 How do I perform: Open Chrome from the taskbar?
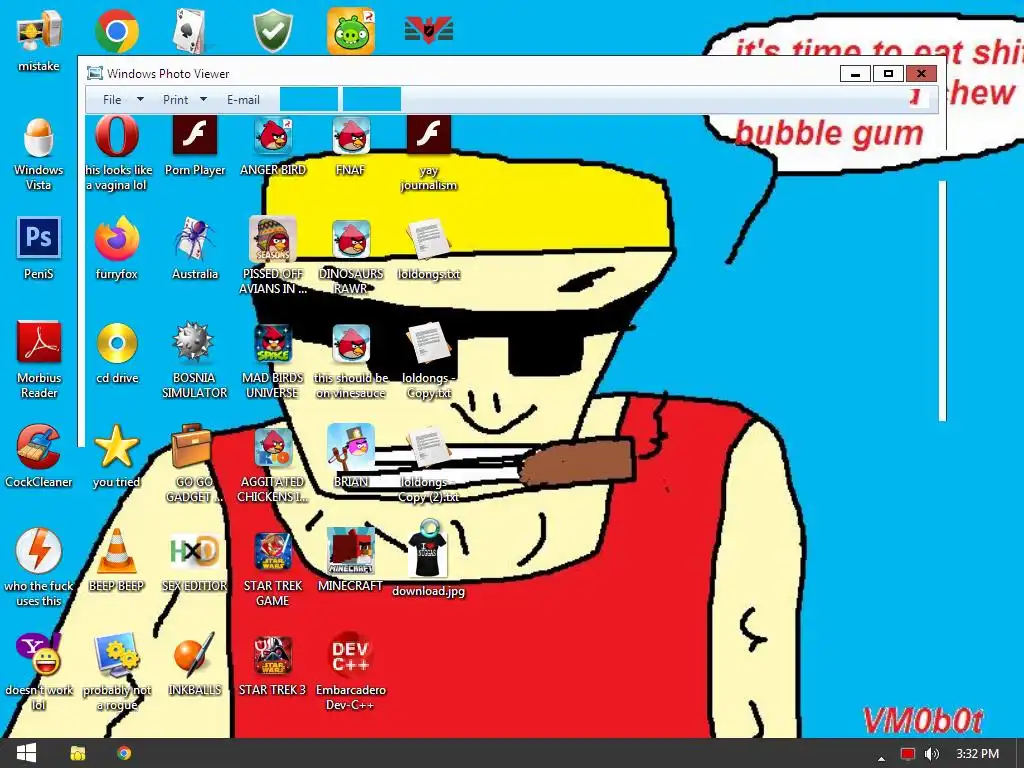124,754
